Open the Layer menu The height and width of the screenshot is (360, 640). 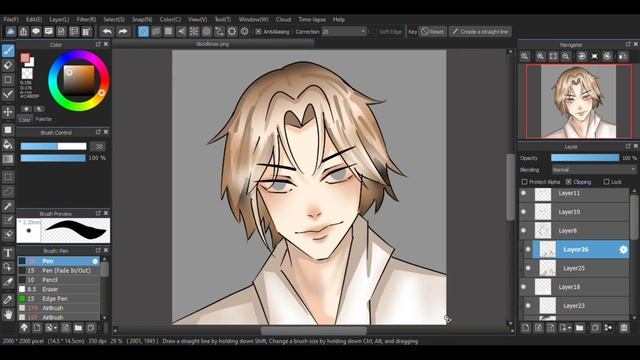(x=59, y=19)
